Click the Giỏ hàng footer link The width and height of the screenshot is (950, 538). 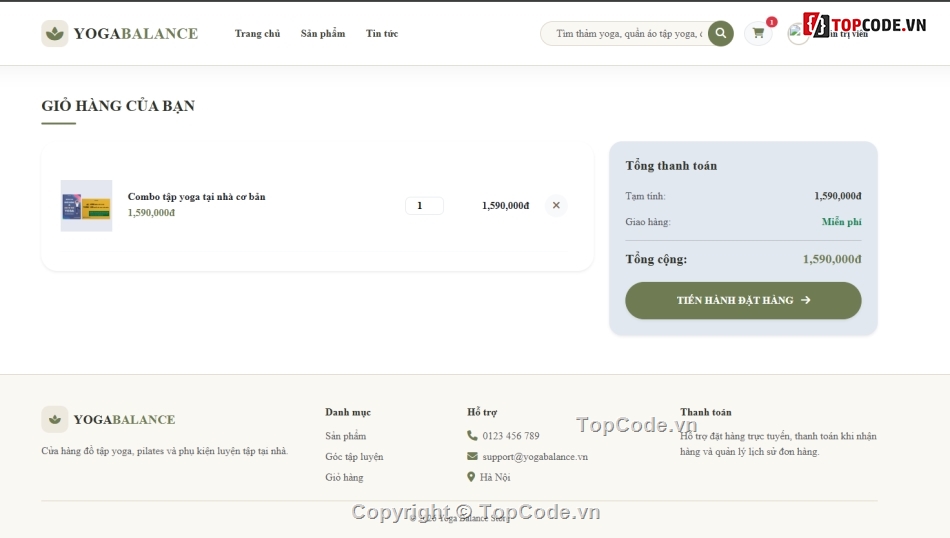click(344, 477)
